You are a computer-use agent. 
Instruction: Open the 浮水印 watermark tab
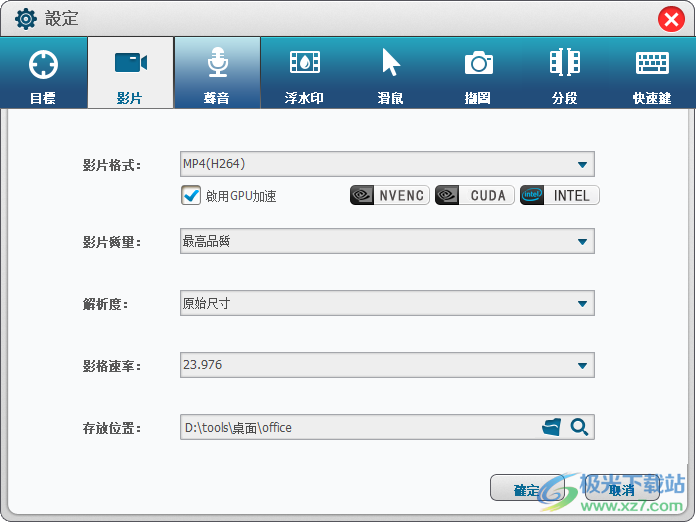point(304,73)
